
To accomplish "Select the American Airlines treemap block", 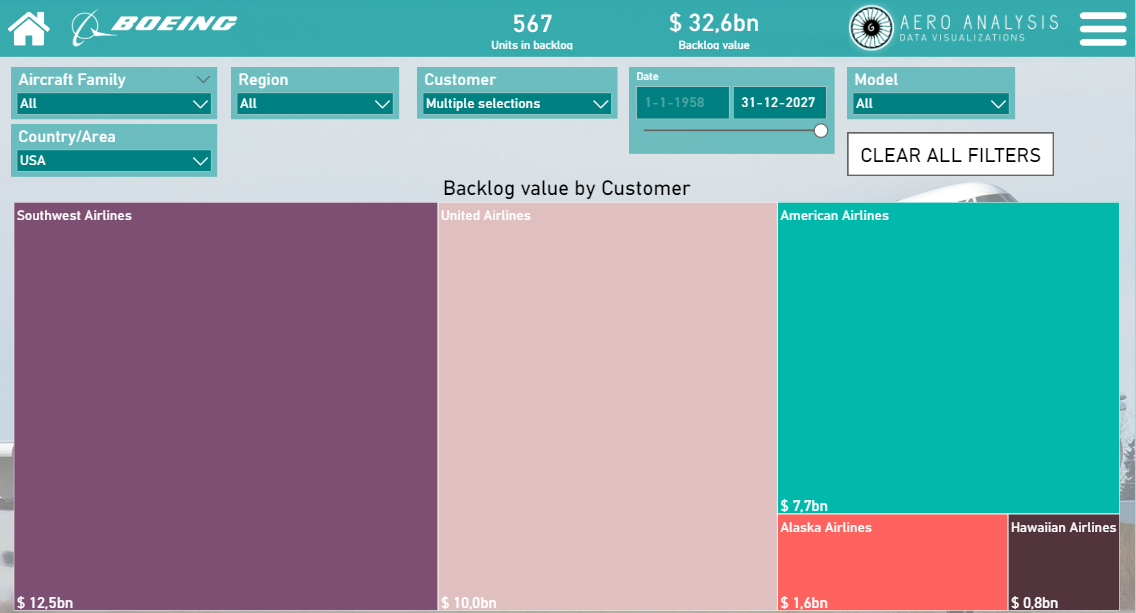I will (x=948, y=358).
